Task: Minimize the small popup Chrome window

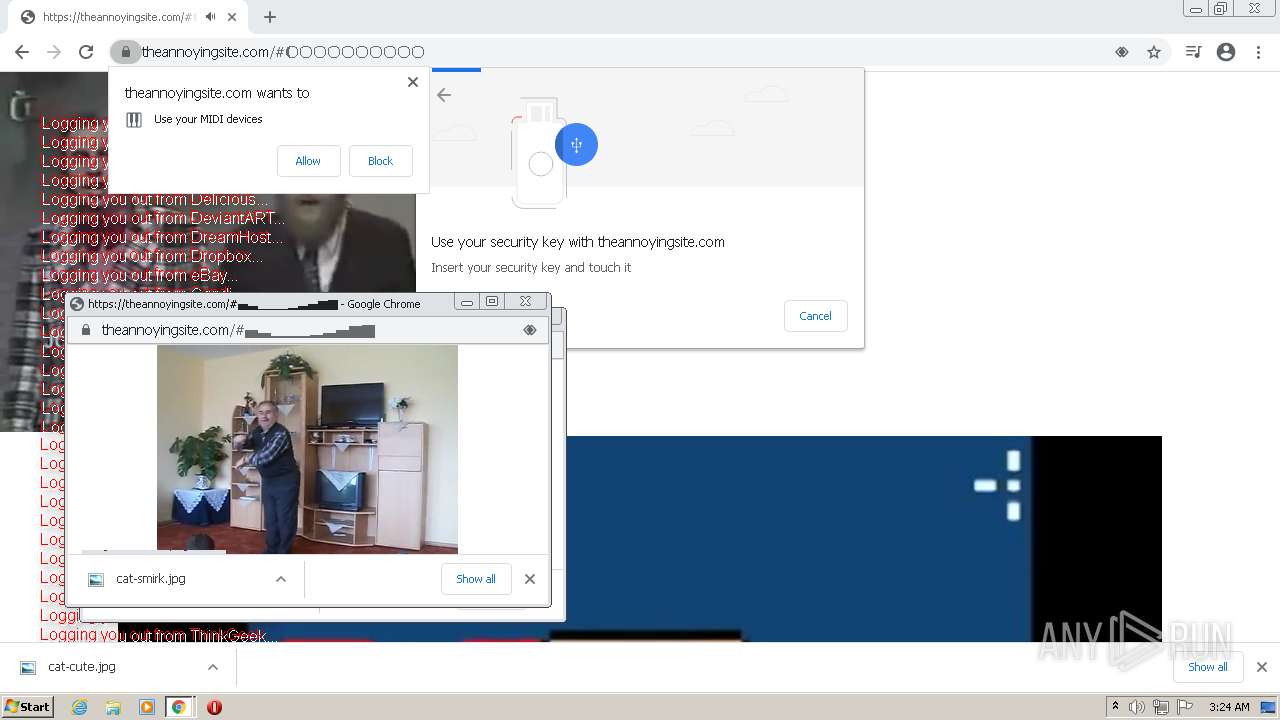Action: pos(467,302)
